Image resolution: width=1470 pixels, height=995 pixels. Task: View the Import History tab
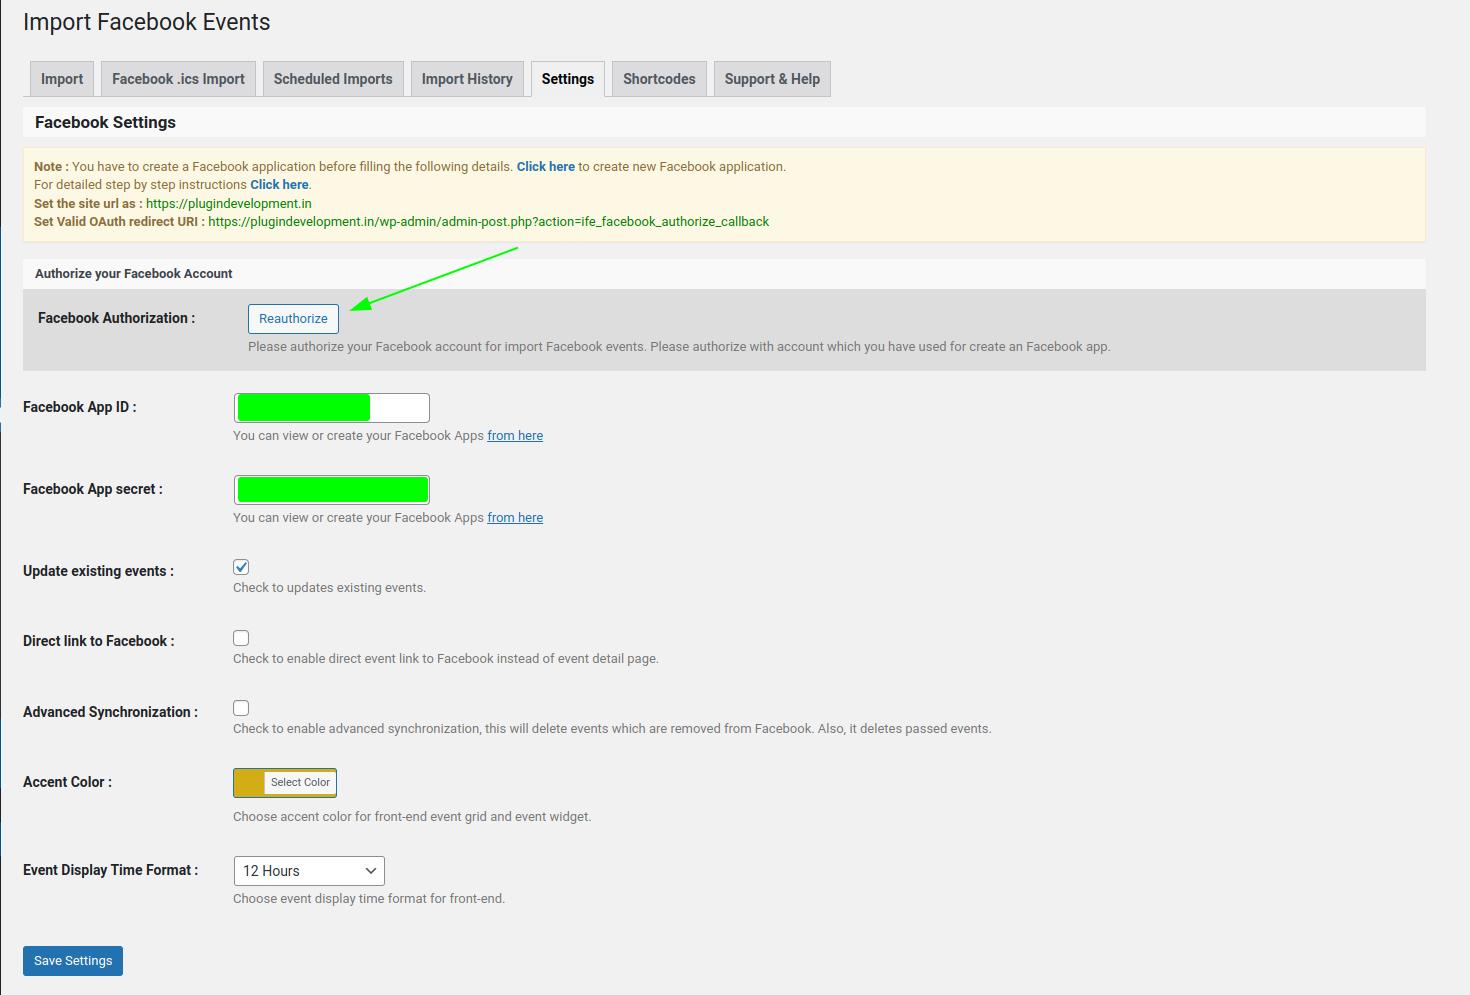(467, 79)
